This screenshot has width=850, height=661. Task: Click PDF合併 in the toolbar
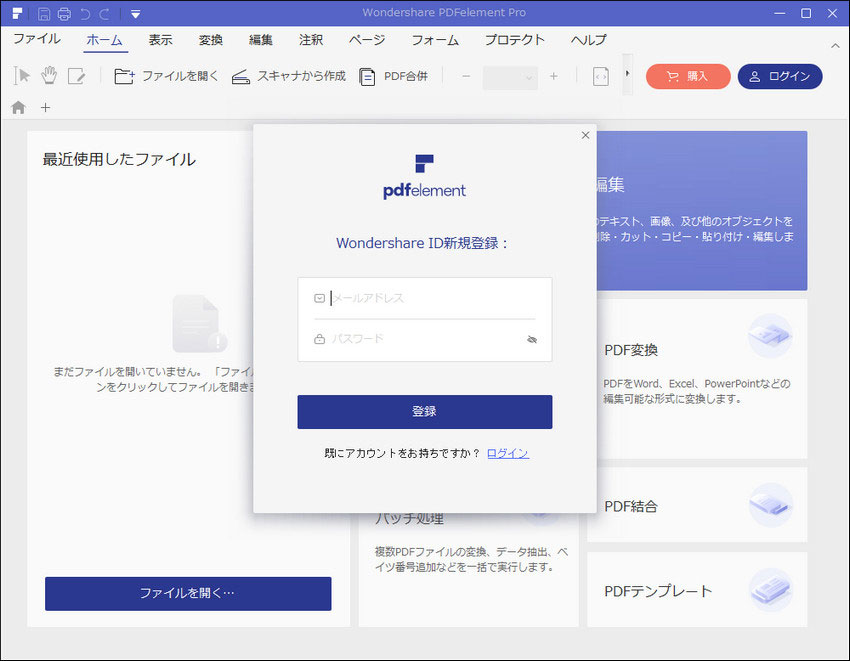click(x=394, y=76)
